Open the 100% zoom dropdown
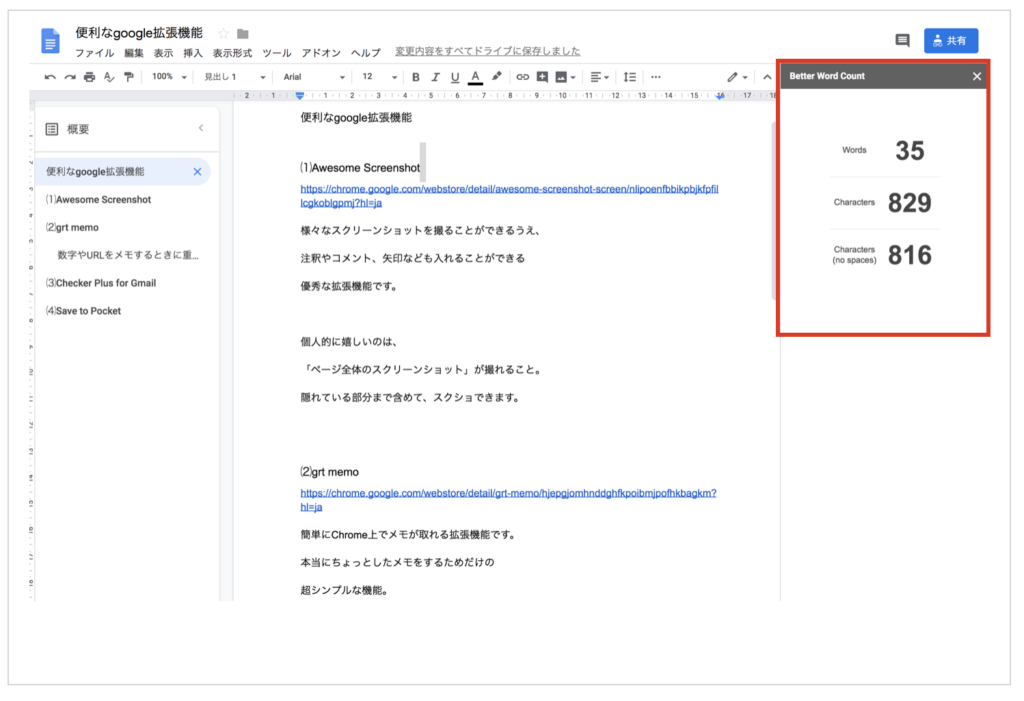The height and width of the screenshot is (701, 1024). click(169, 77)
